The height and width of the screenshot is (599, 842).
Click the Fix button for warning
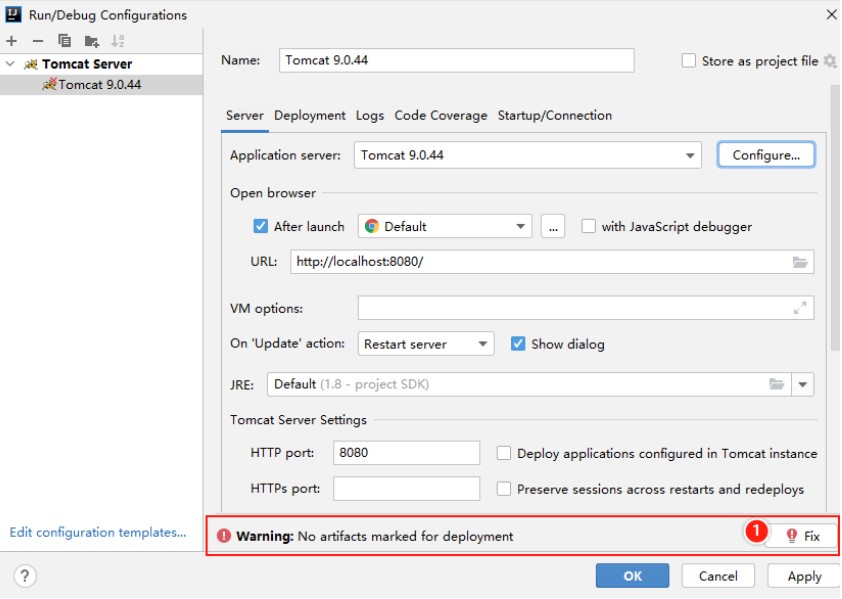click(802, 536)
